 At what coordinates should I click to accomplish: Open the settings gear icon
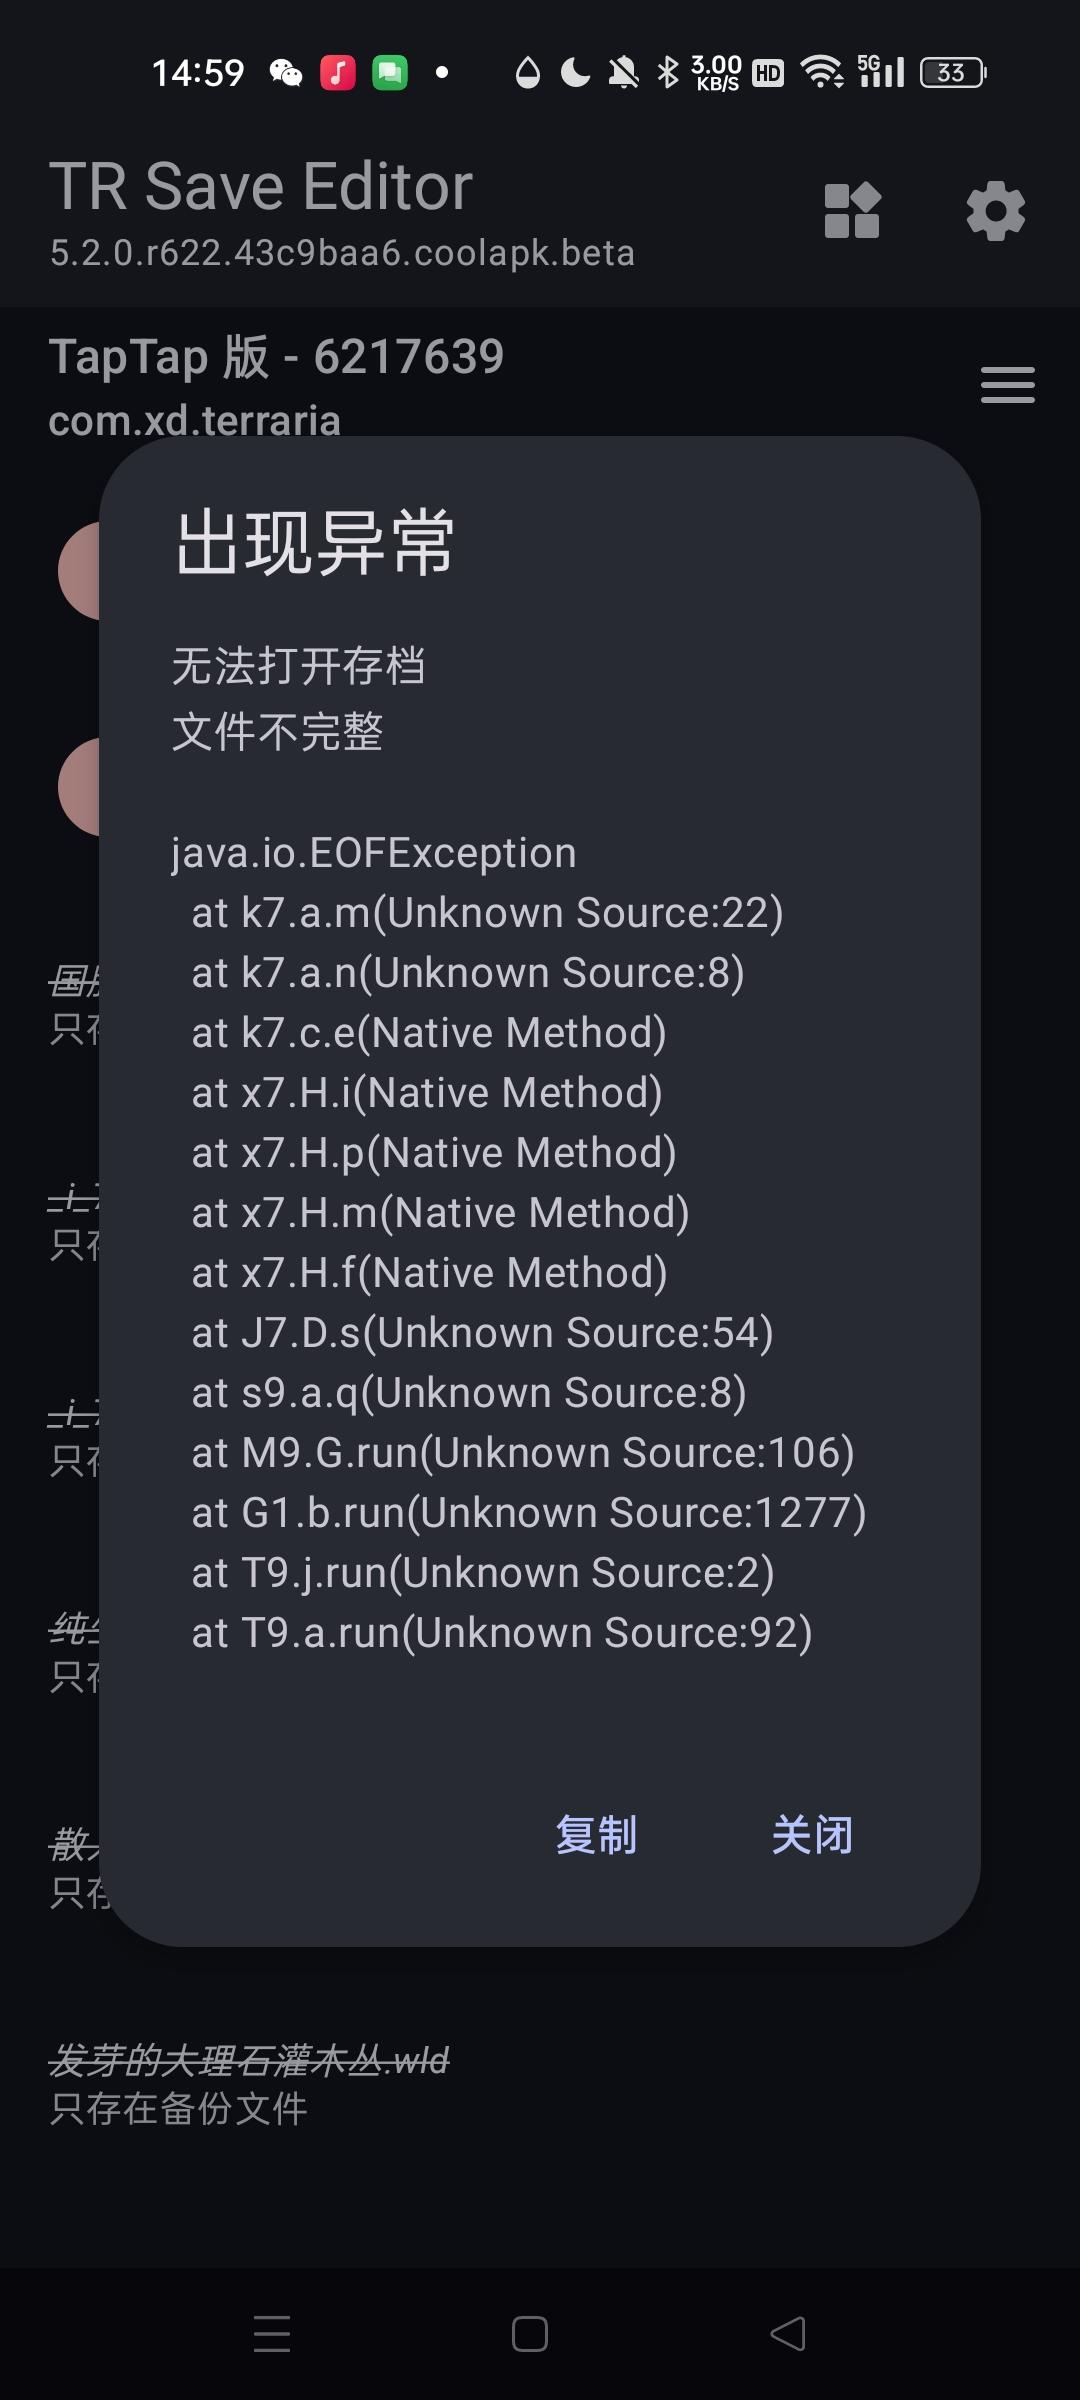pyautogui.click(x=996, y=211)
